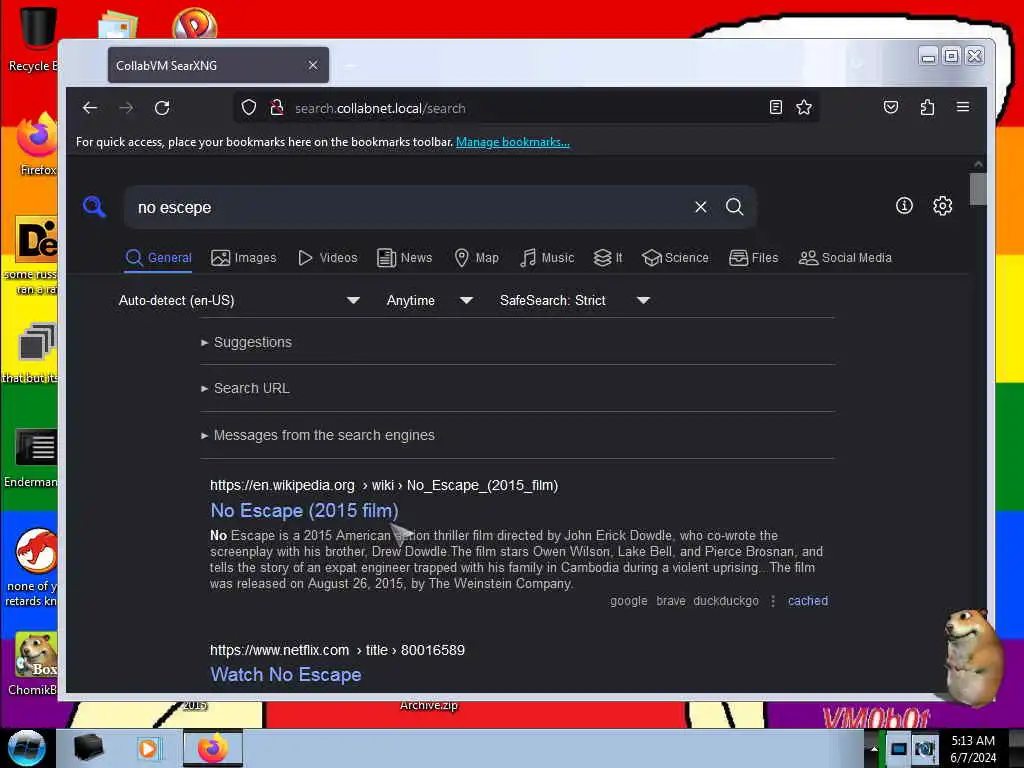Open tracking protection shield icon
The image size is (1024, 768).
click(x=249, y=108)
